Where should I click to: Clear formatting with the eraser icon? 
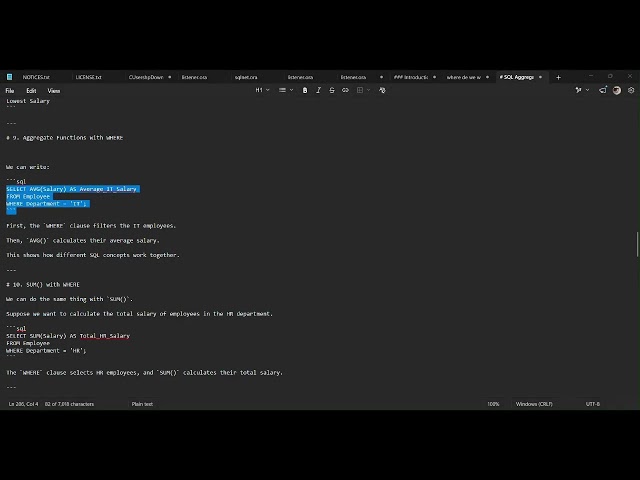pos(382,90)
